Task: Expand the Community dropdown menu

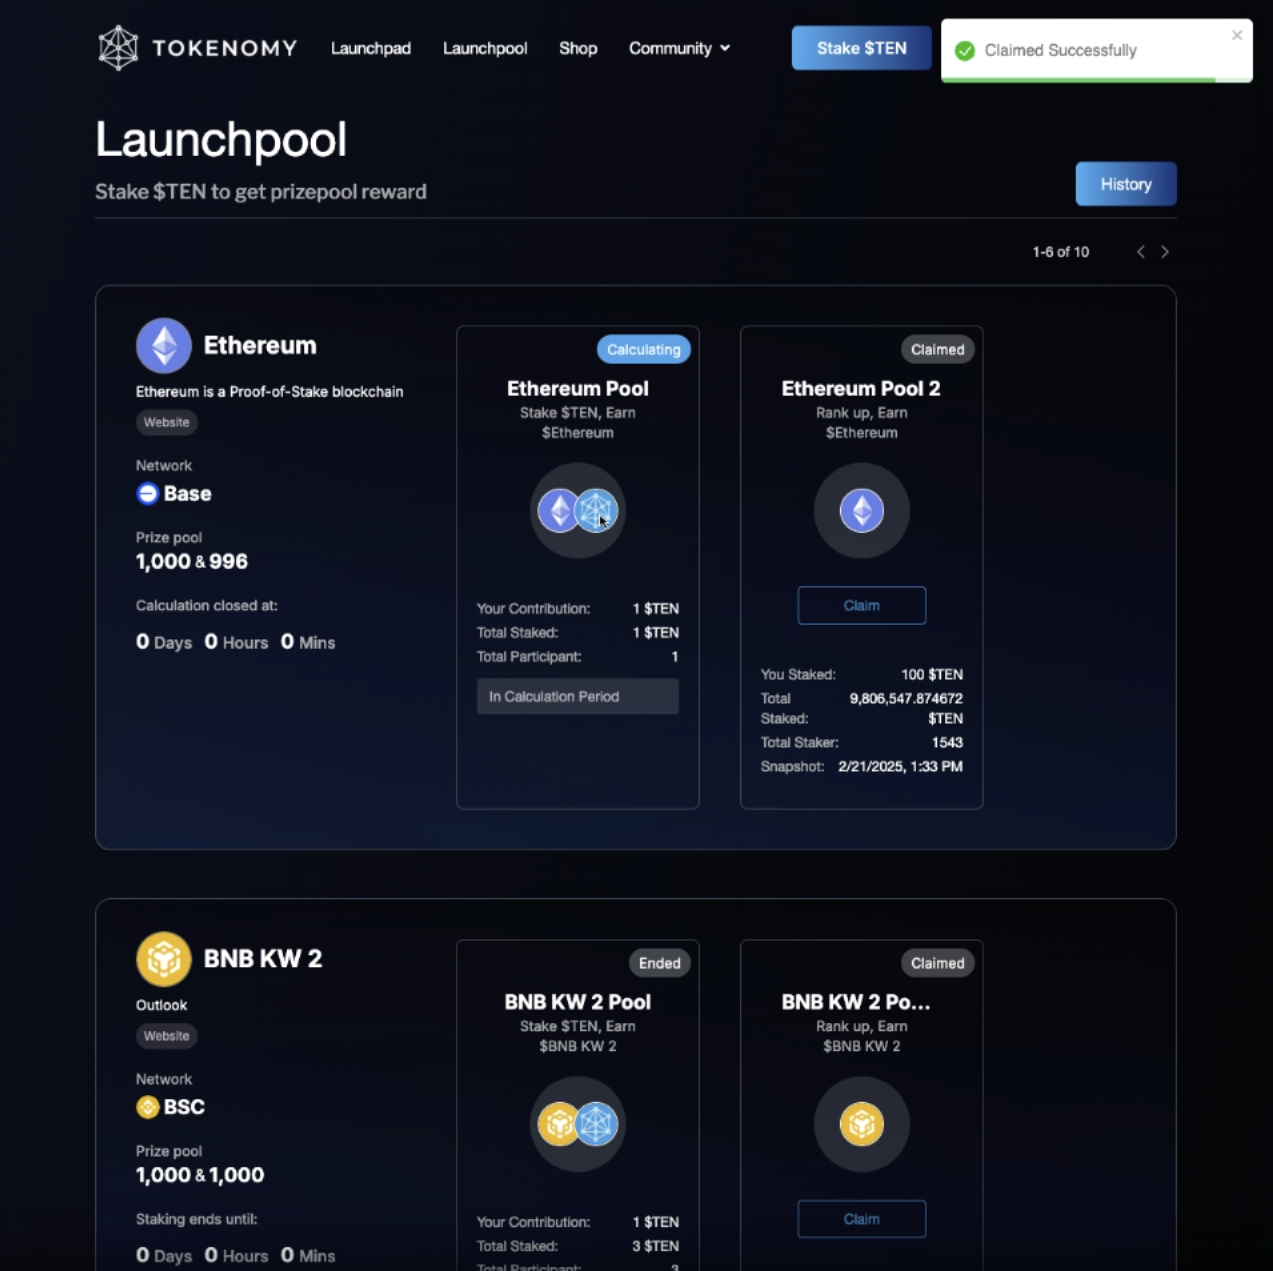Action: coord(679,48)
